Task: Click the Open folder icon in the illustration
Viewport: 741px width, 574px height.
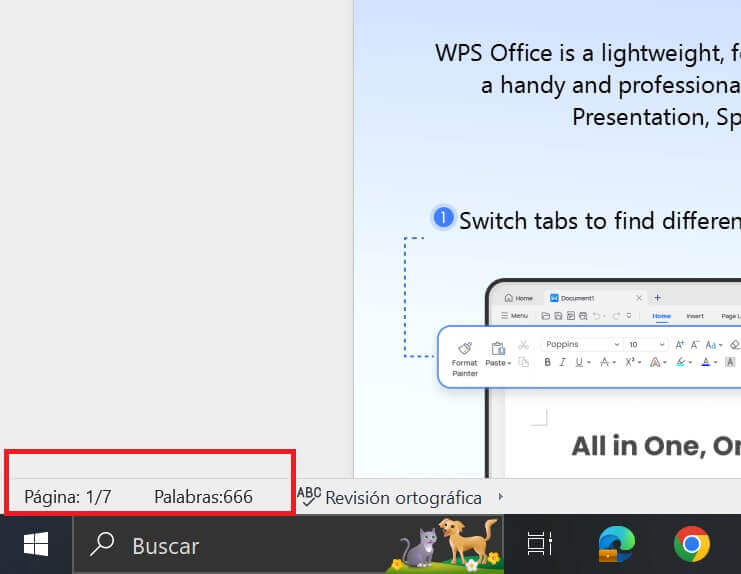Action: (x=546, y=316)
